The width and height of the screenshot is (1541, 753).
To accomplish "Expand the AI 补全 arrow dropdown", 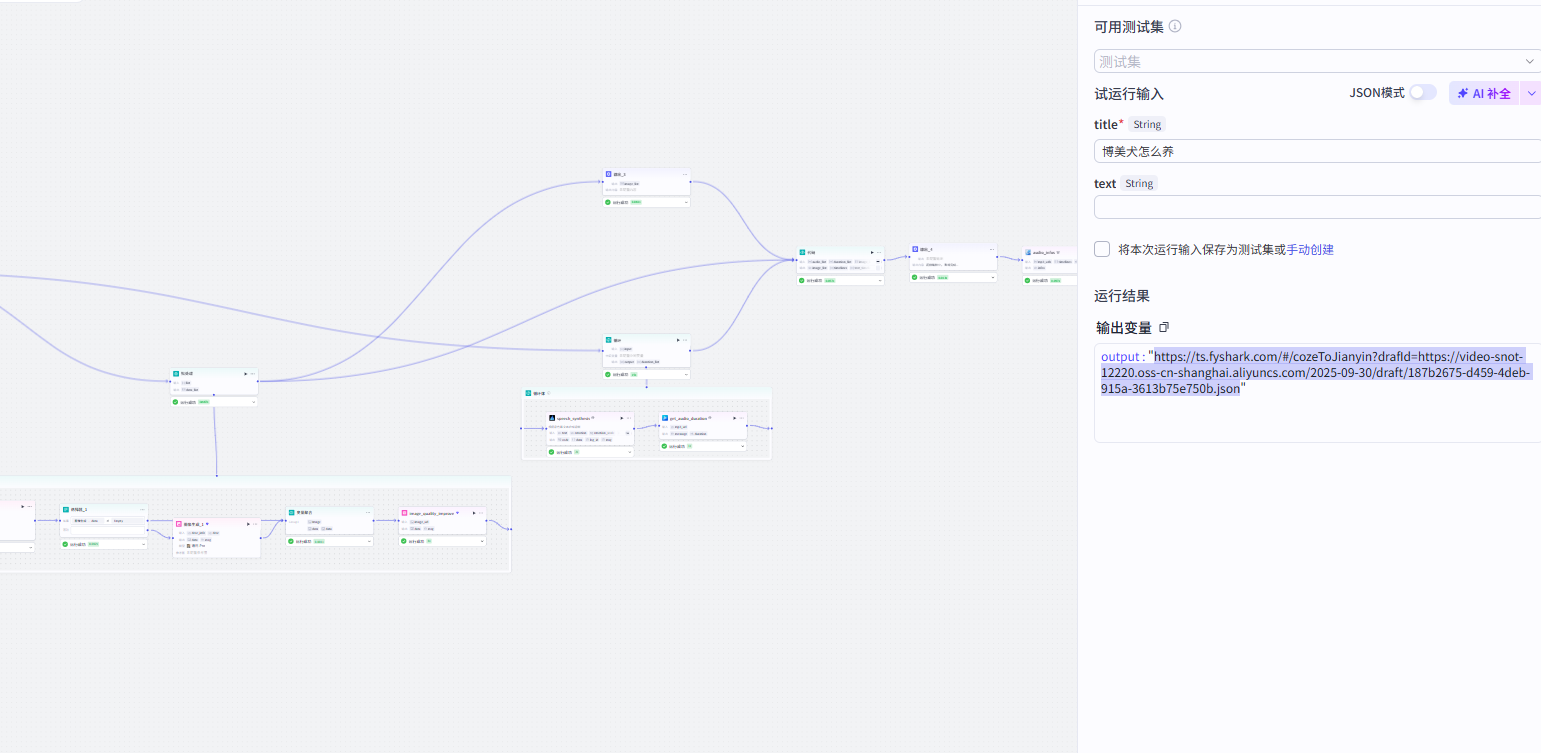I will pyautogui.click(x=1530, y=93).
